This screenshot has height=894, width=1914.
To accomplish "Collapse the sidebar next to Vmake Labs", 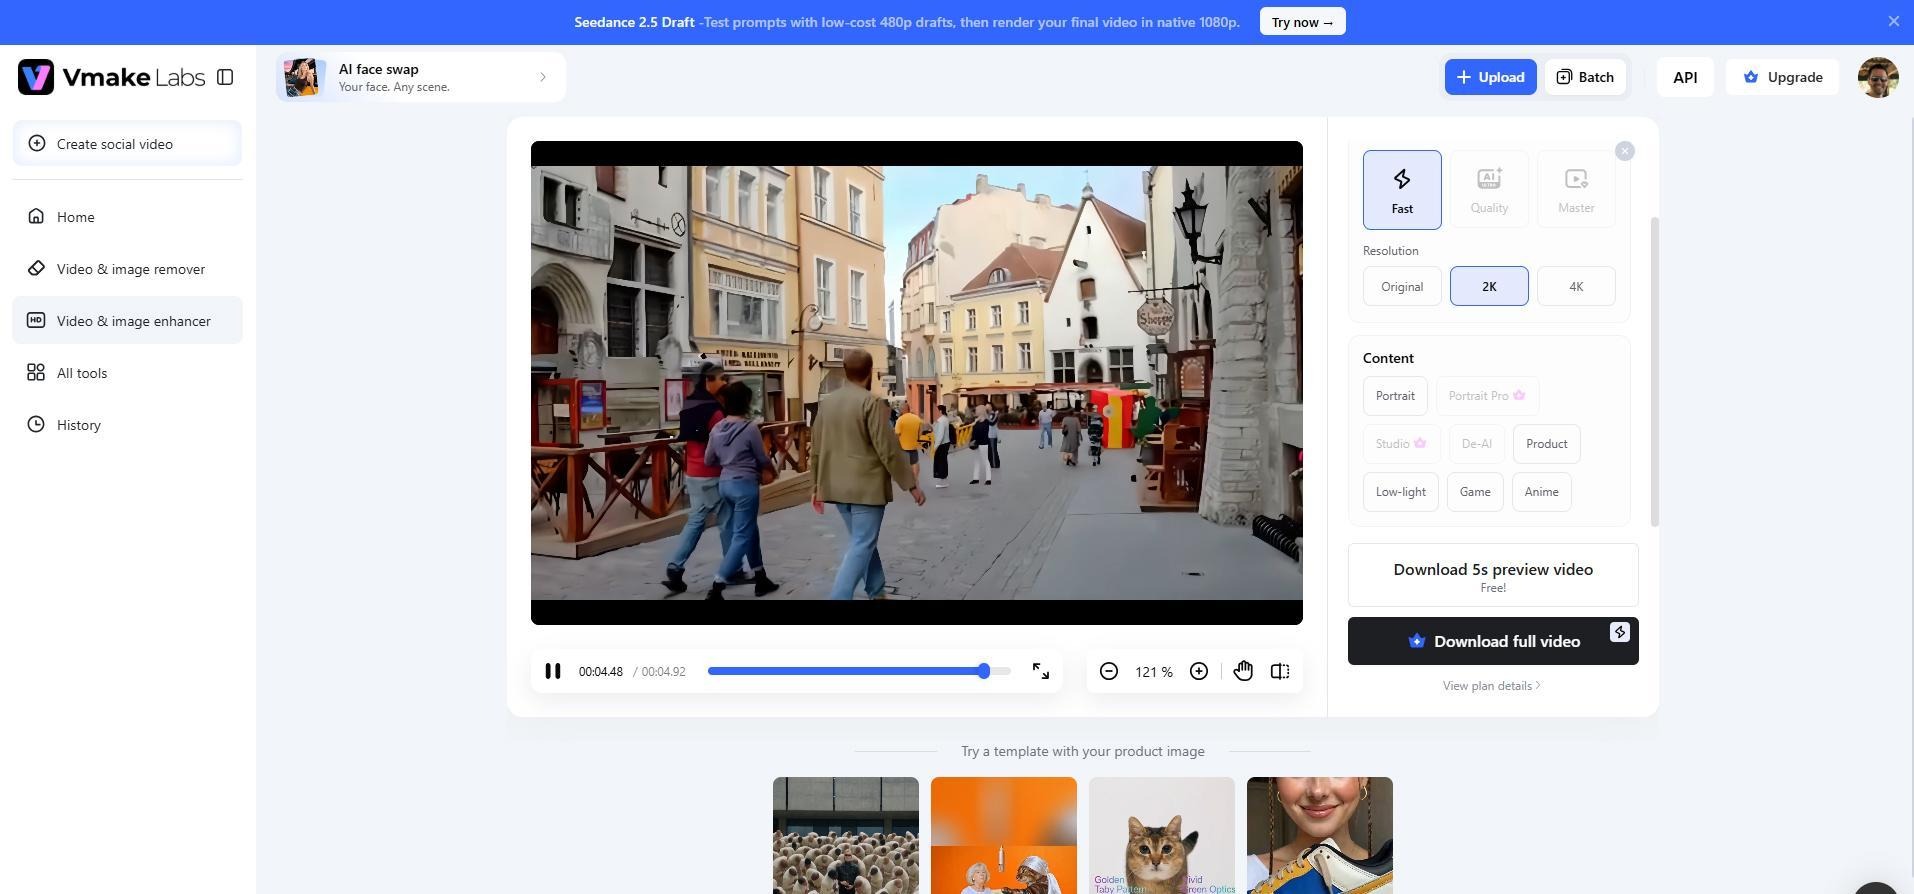I will click(225, 77).
